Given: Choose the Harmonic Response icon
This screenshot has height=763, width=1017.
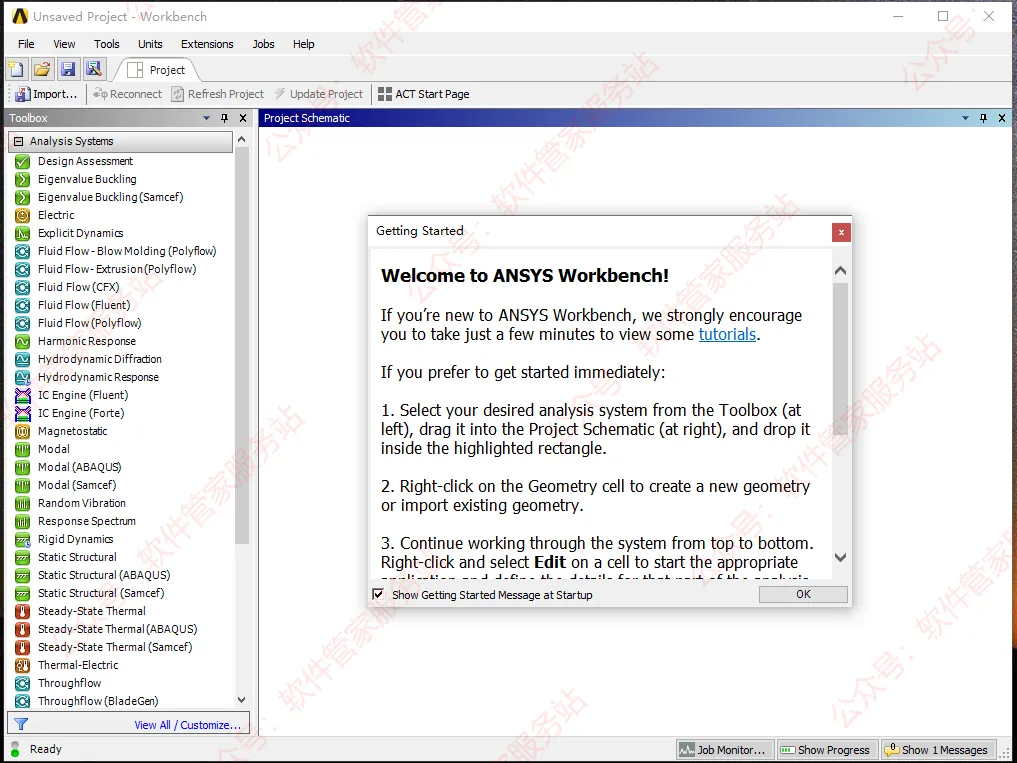Looking at the screenshot, I should [x=23, y=341].
